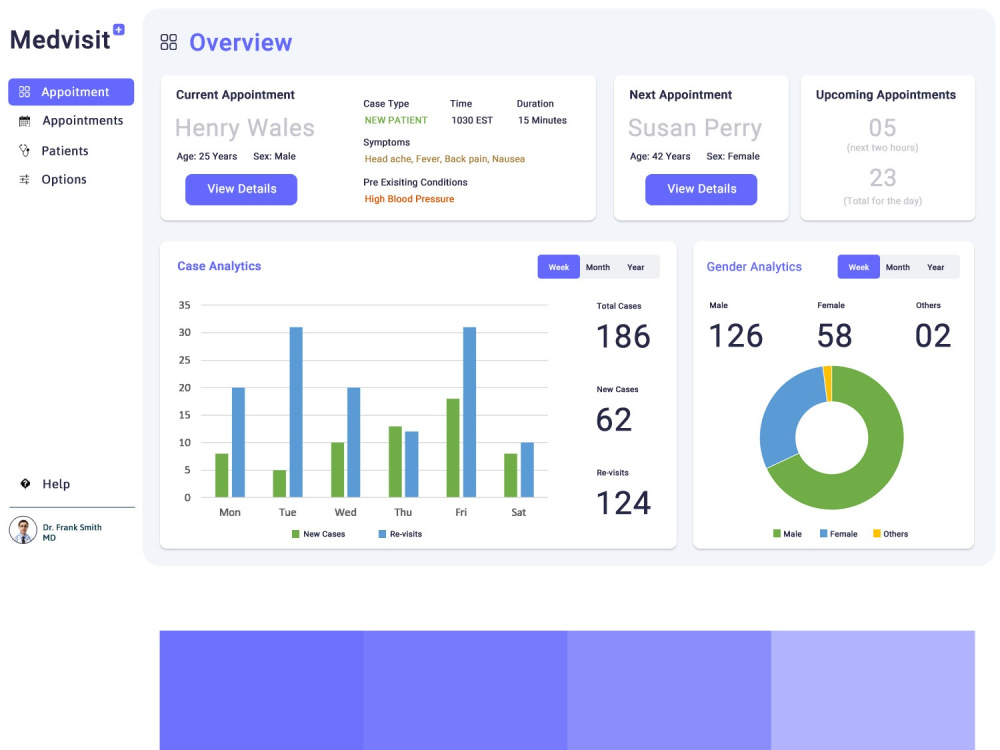
Task: Click the New Cases green legend marker
Action: (x=295, y=534)
